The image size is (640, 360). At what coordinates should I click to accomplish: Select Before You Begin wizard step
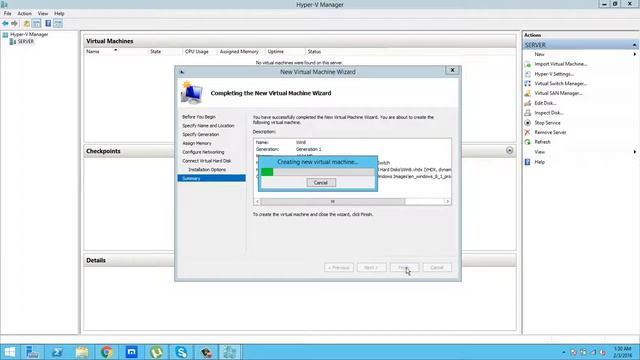[x=199, y=117]
